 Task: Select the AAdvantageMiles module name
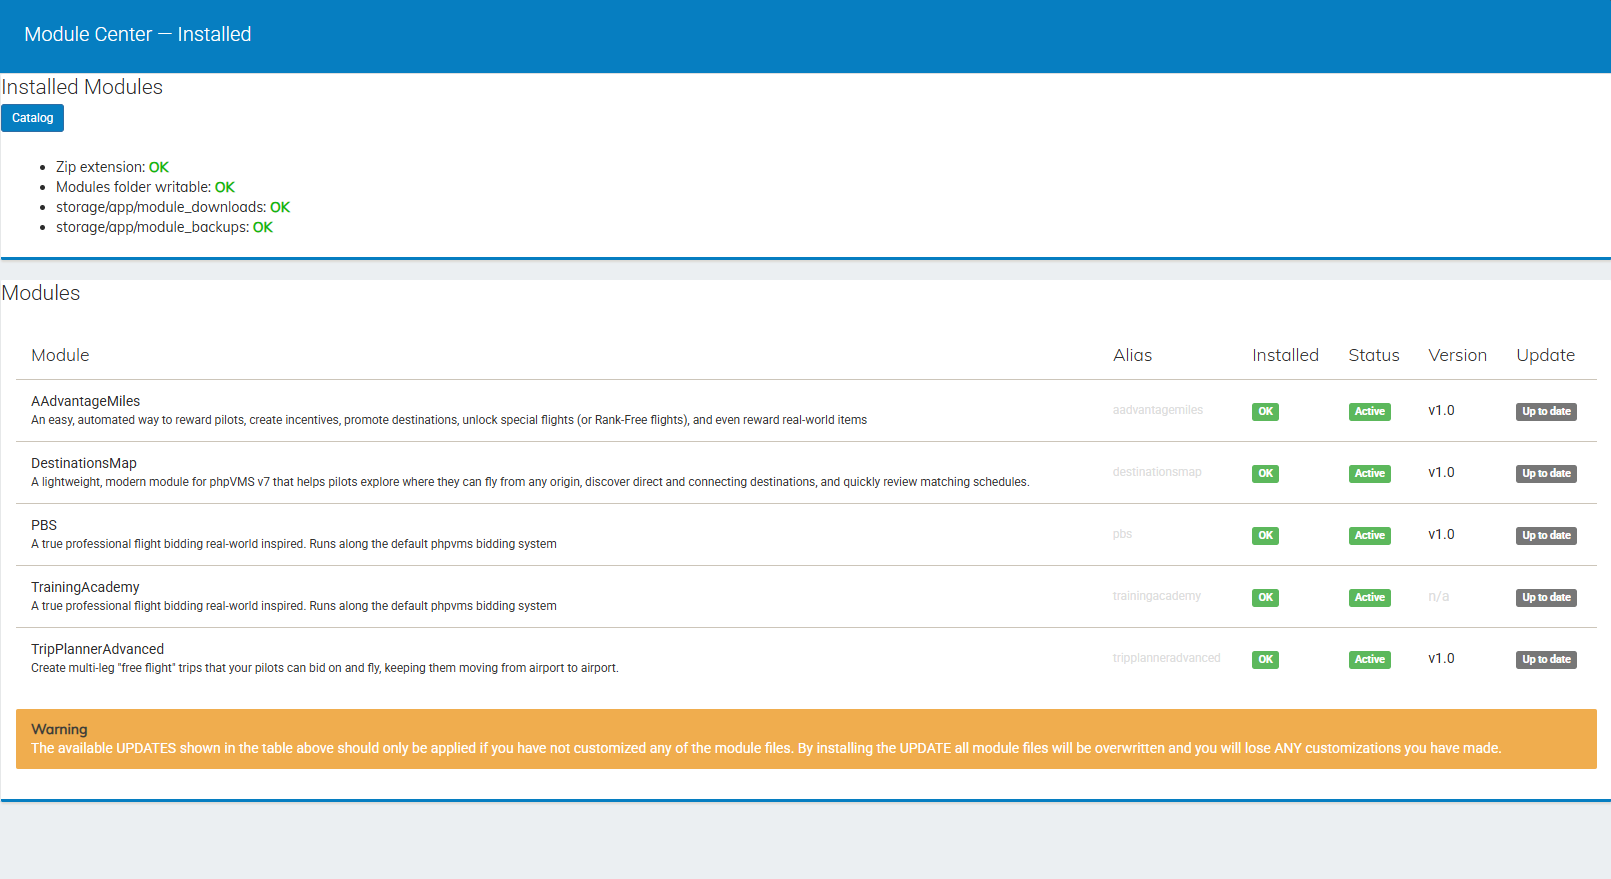pos(85,401)
